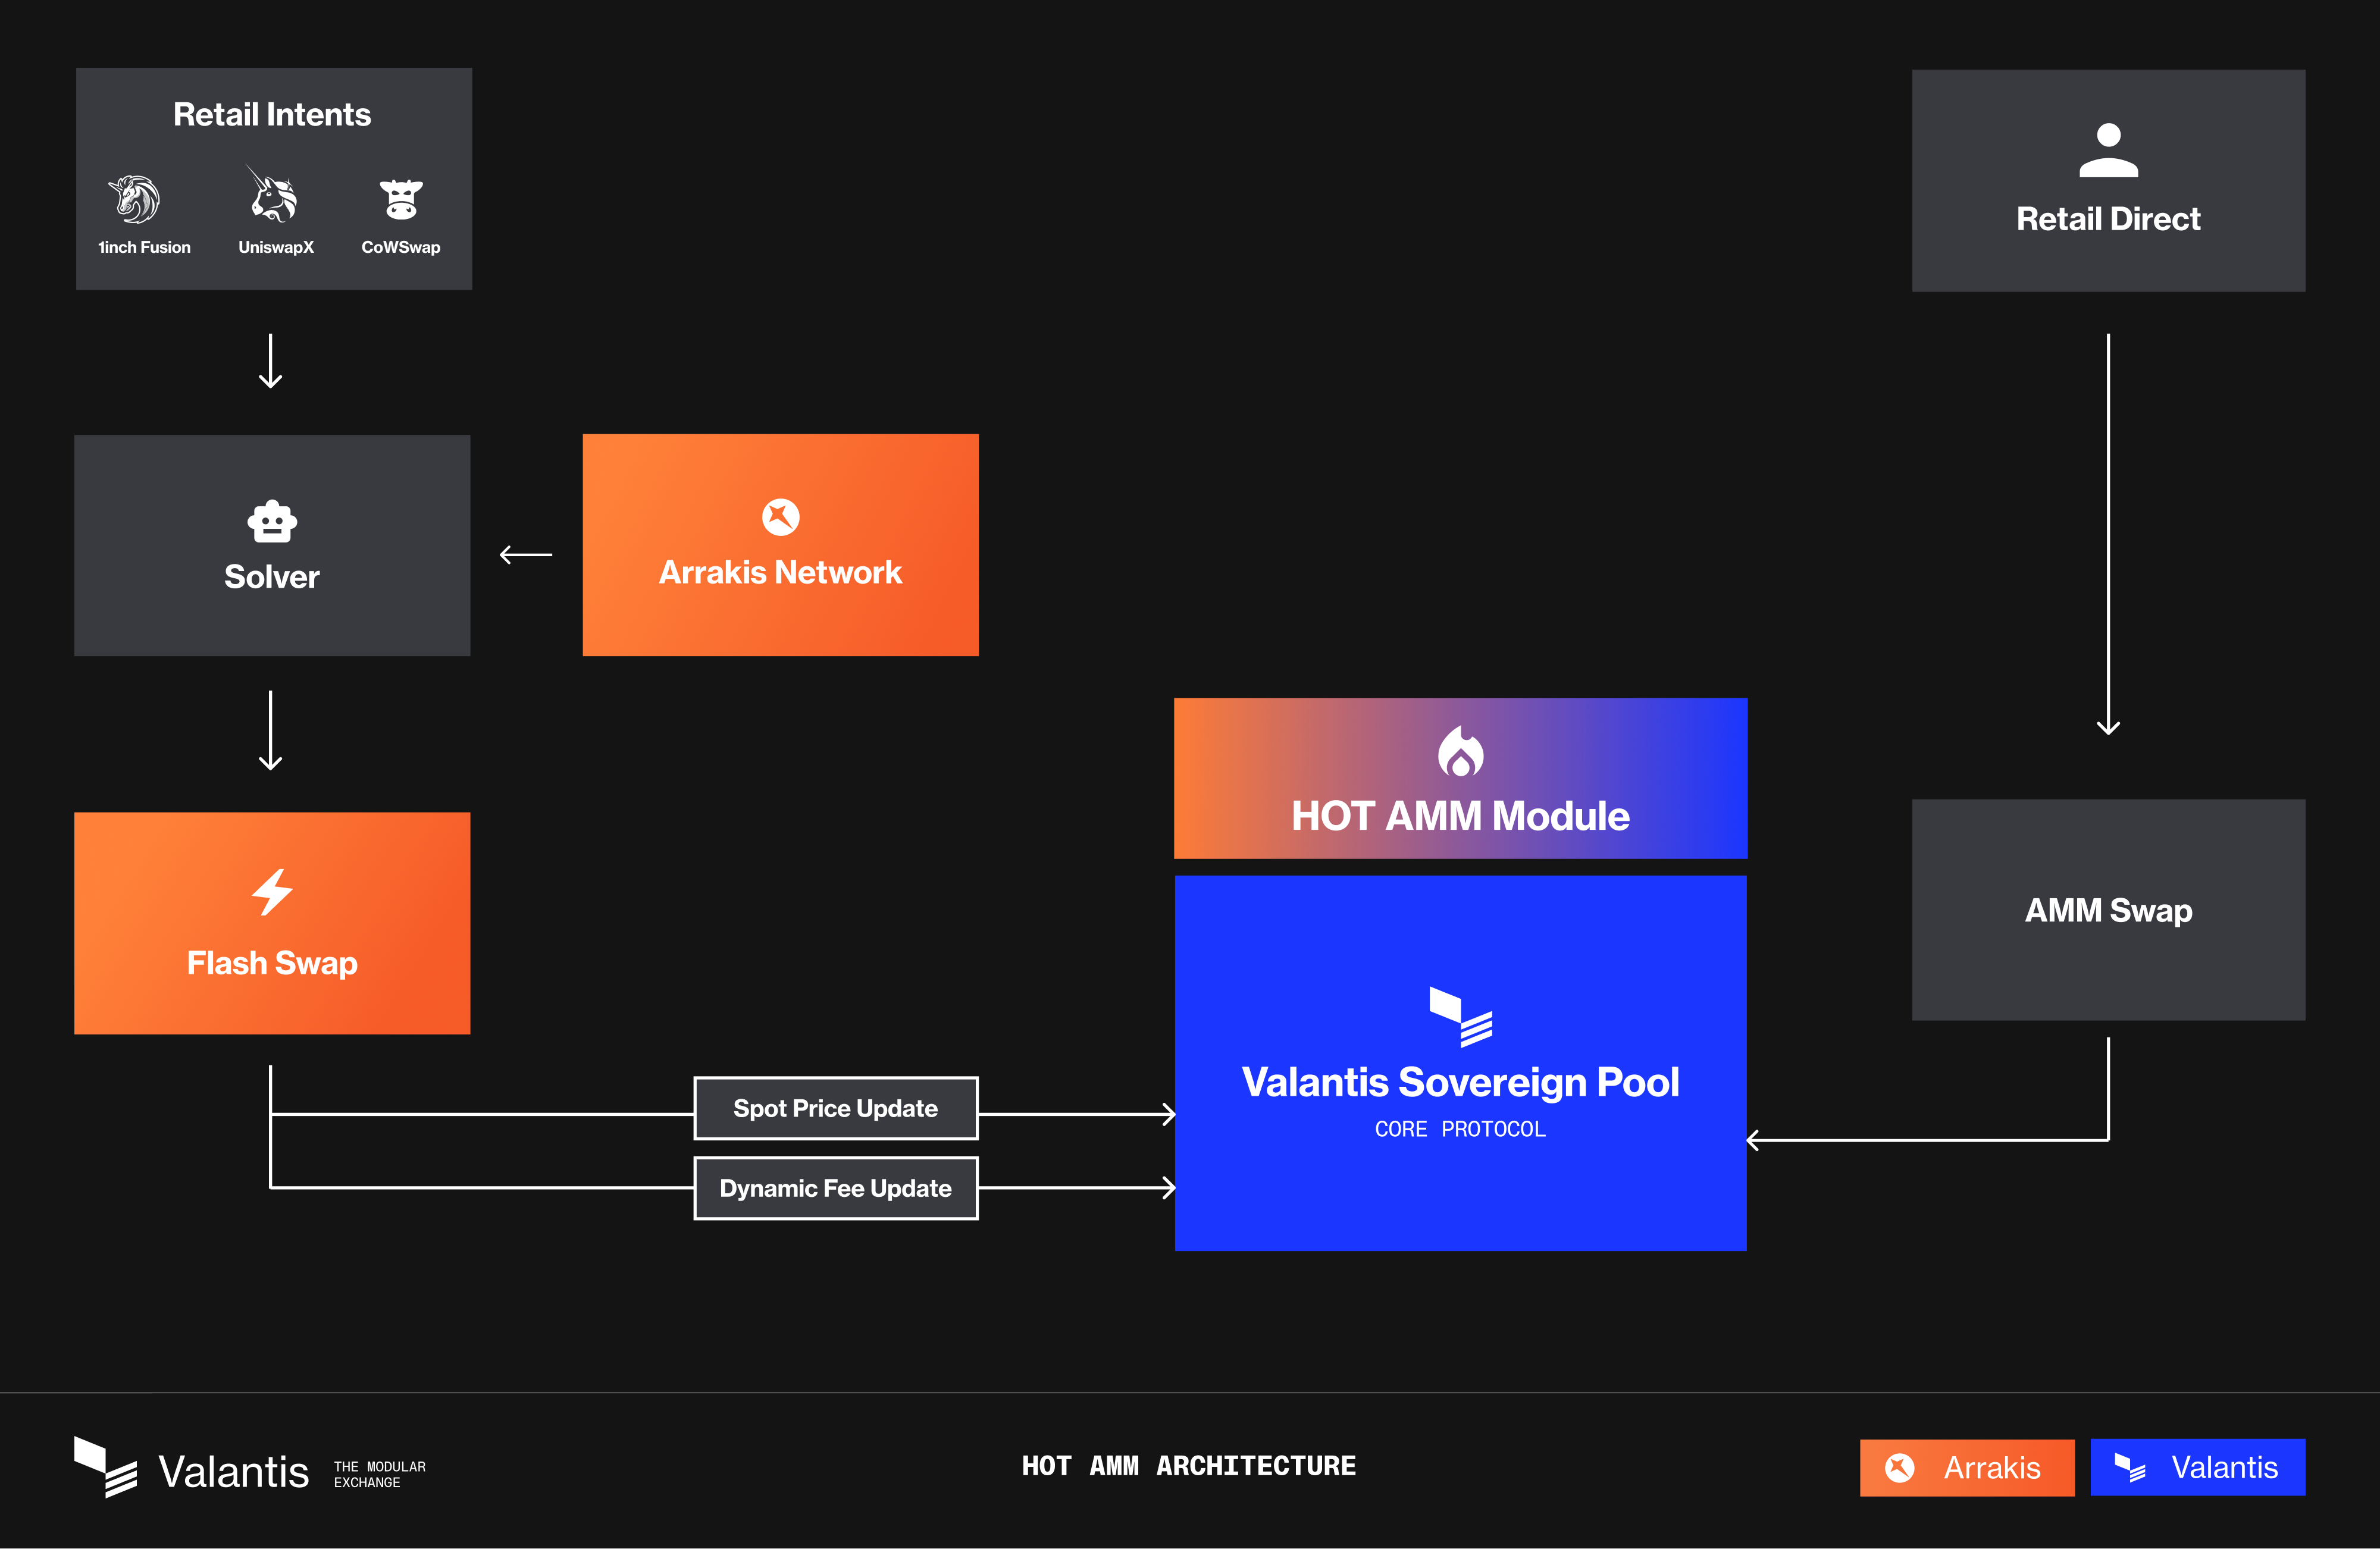Click the Flash Swap label text

272,963
